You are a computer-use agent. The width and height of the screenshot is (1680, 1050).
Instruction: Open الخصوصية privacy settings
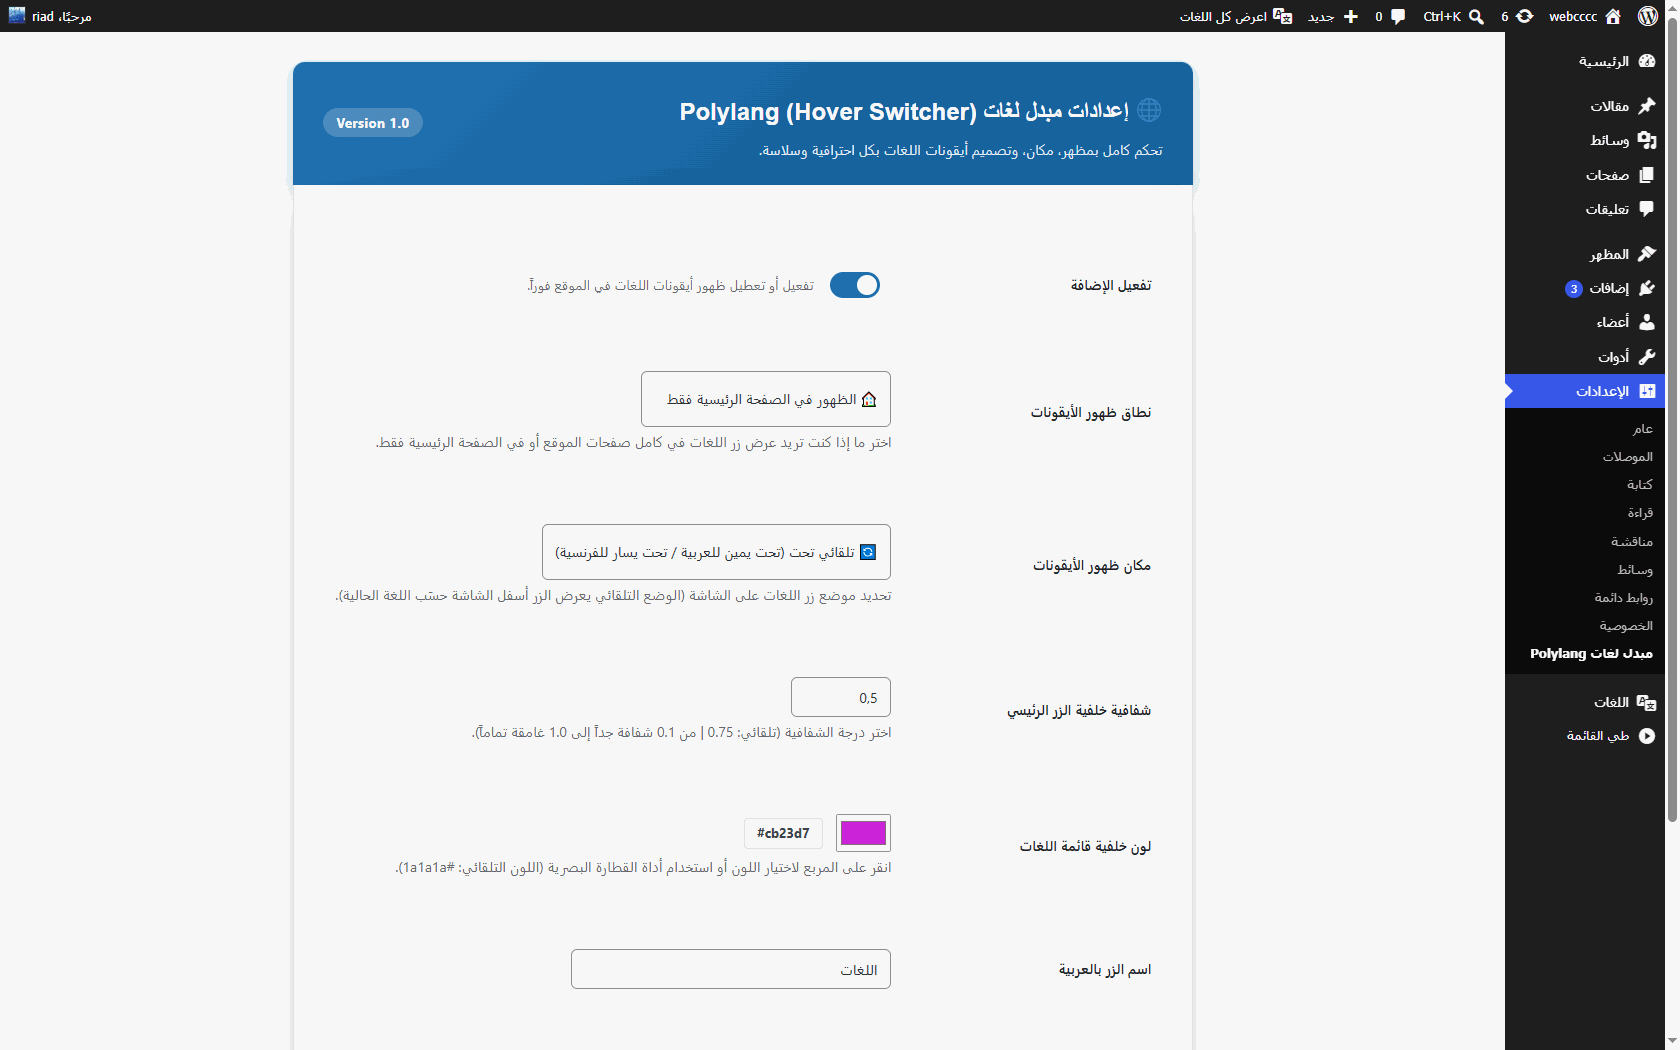tap(1585, 626)
